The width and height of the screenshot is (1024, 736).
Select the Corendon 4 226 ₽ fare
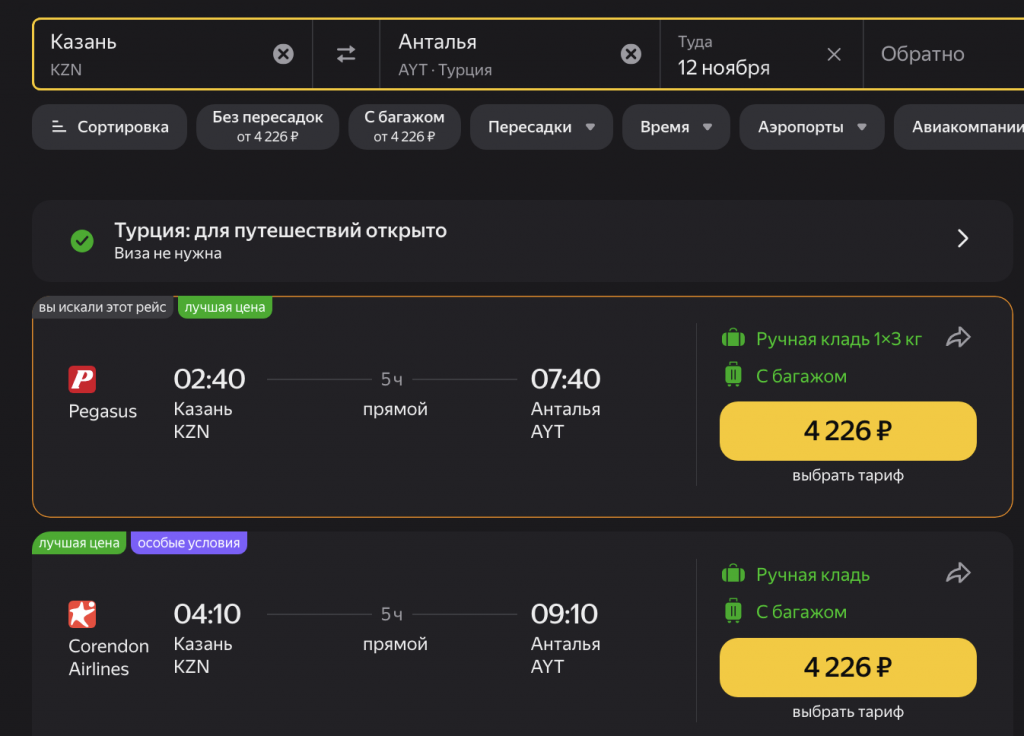pyautogui.click(x=847, y=667)
